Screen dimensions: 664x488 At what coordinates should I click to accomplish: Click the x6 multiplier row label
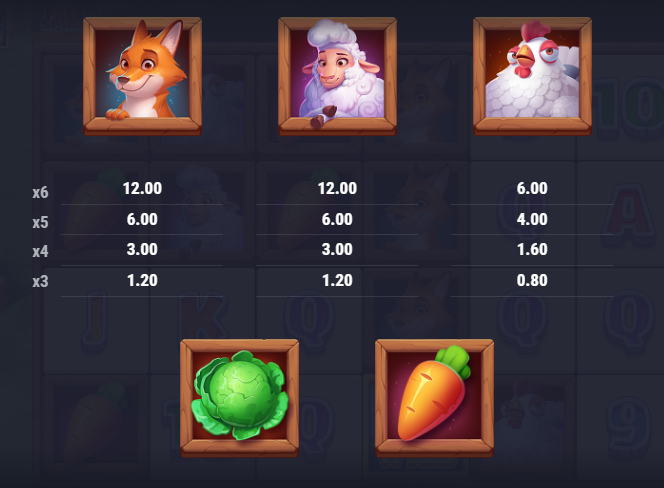click(40, 193)
